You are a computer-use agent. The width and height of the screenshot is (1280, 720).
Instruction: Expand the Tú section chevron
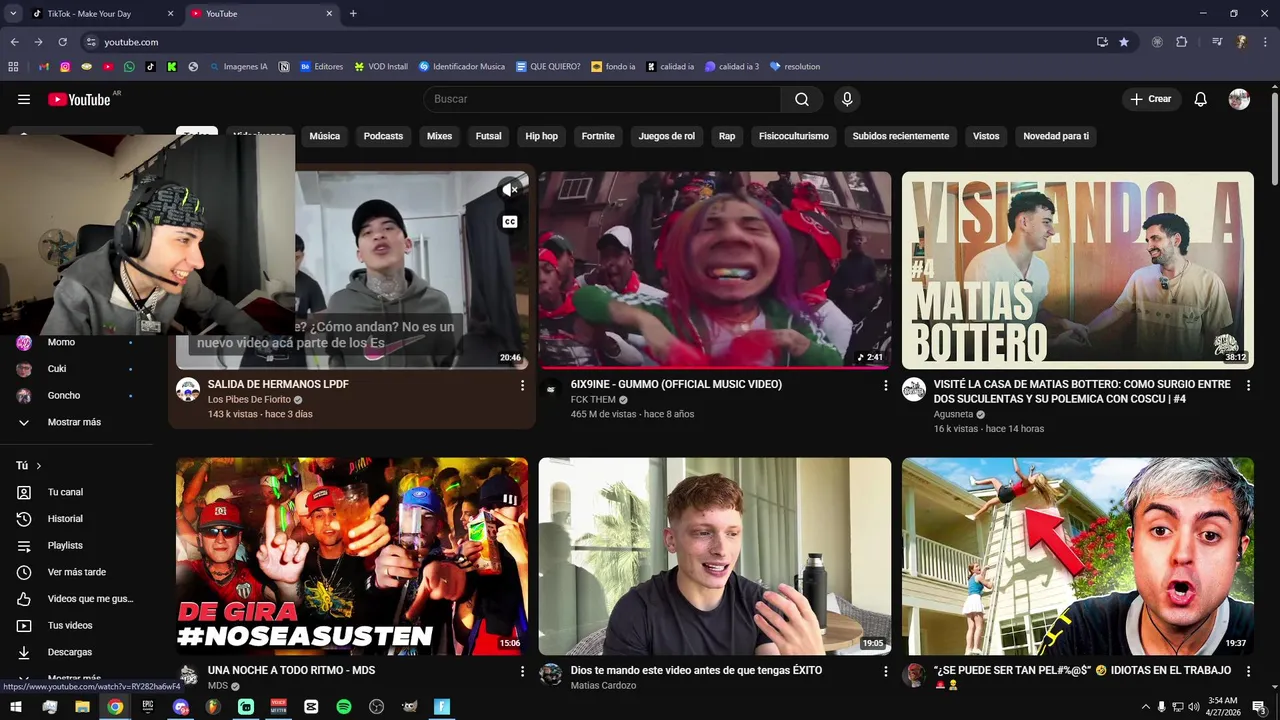pyautogui.click(x=39, y=466)
